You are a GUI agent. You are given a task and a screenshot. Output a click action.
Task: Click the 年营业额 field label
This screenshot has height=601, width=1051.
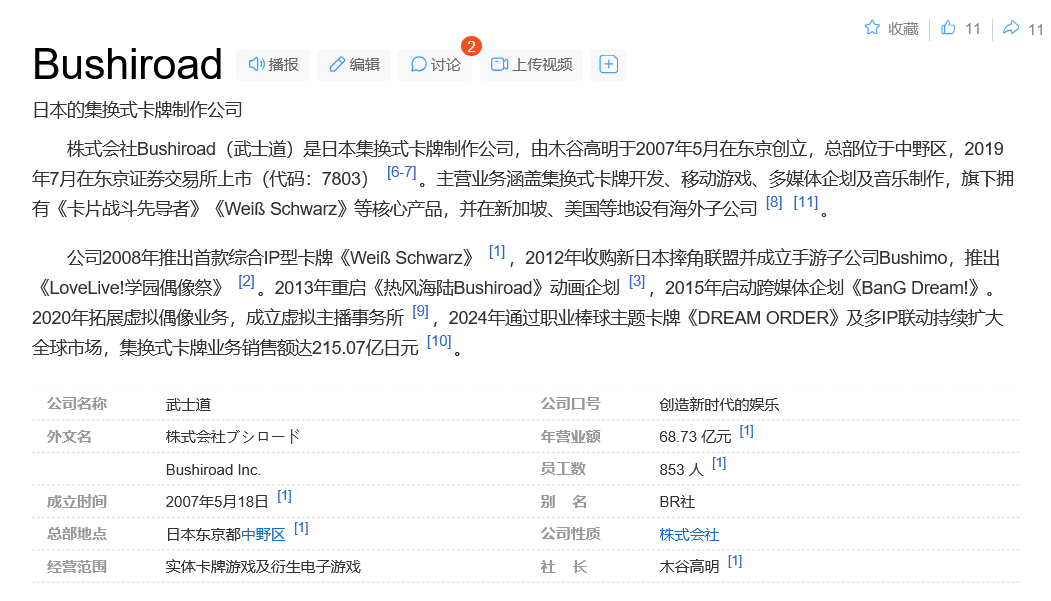pyautogui.click(x=570, y=437)
